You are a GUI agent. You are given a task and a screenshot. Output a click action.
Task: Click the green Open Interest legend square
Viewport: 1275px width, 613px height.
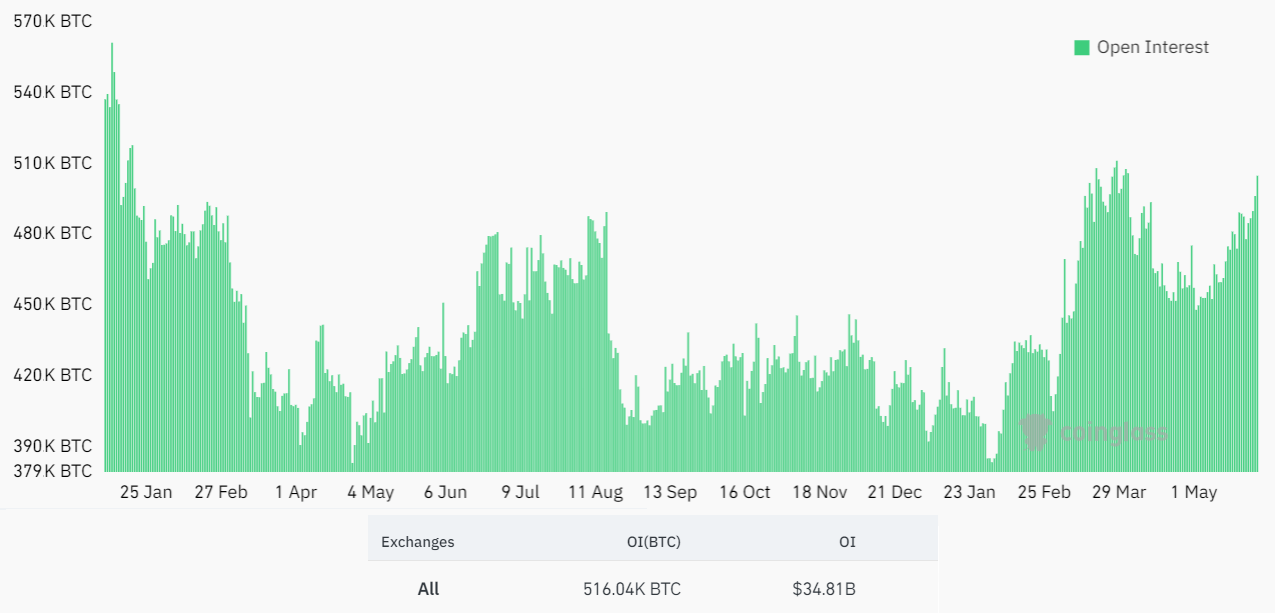[x=1081, y=47]
